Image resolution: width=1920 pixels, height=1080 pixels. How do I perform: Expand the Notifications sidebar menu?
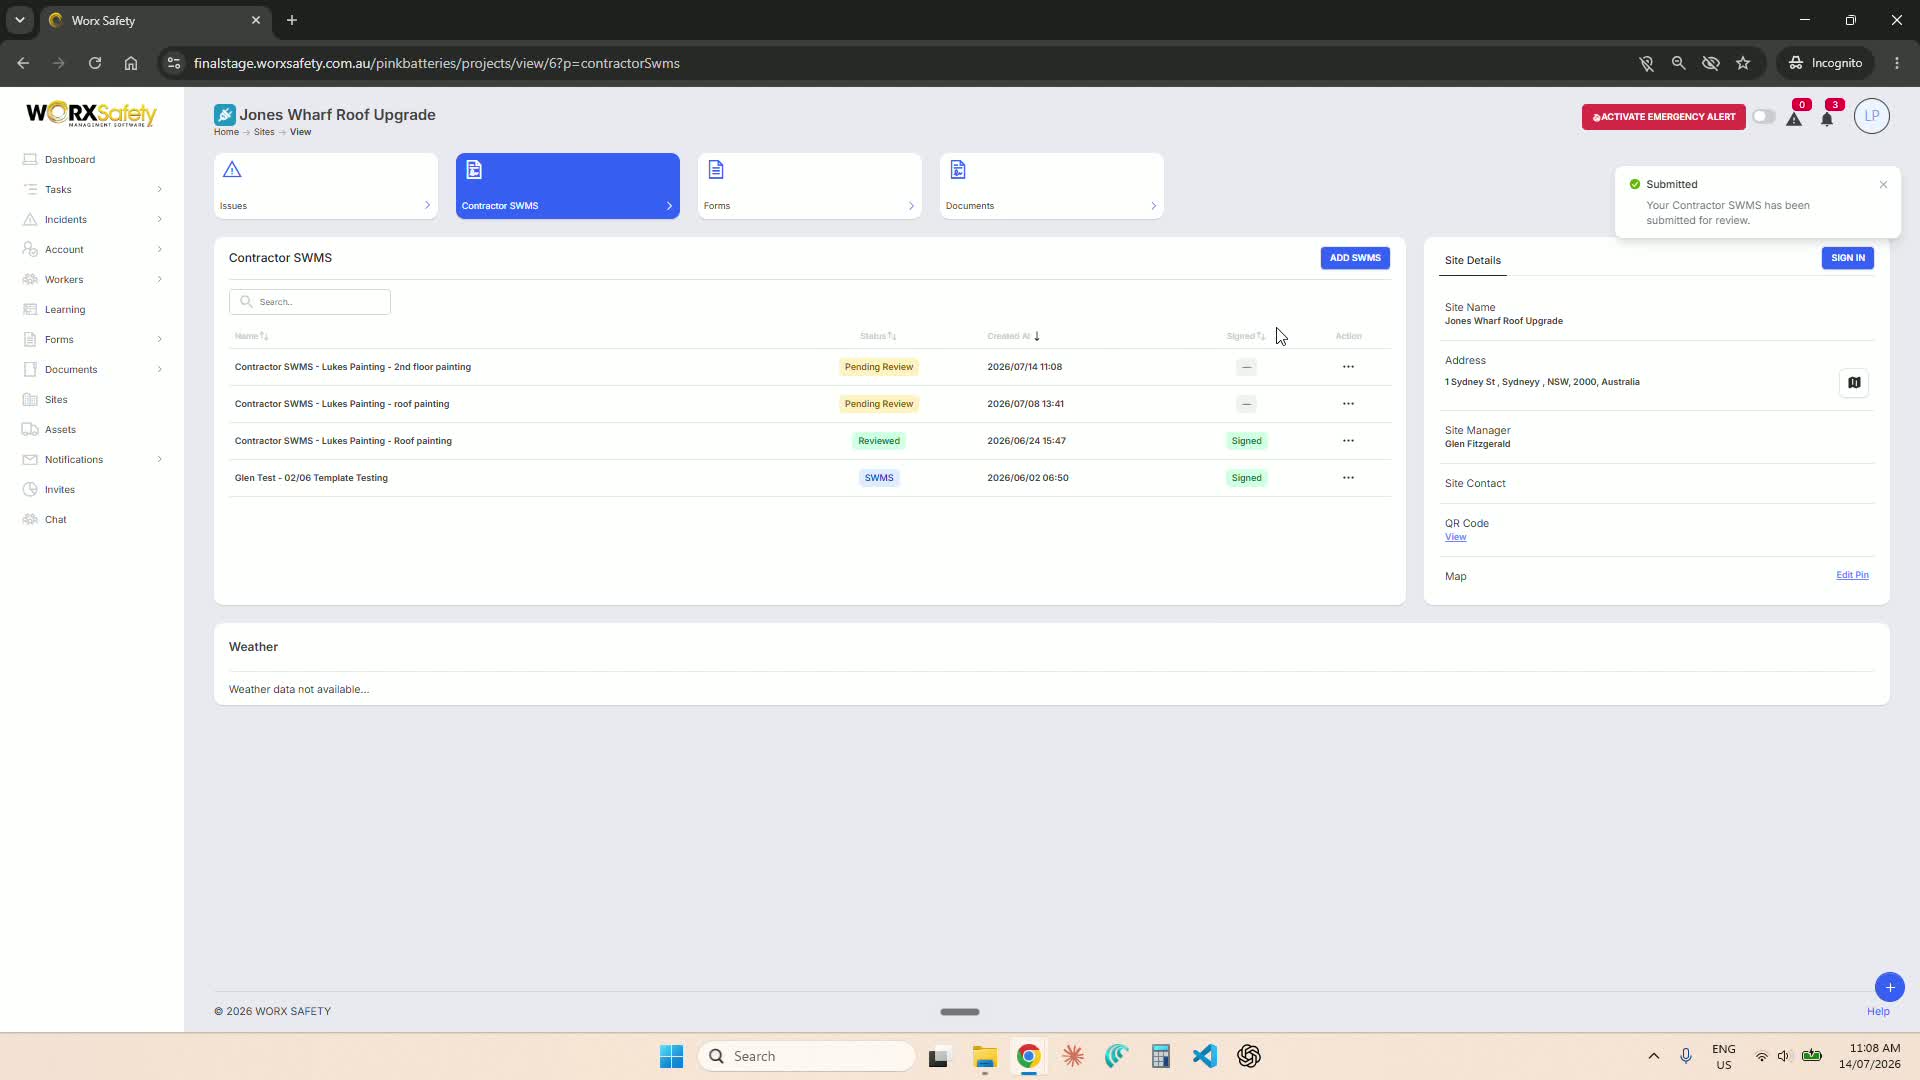[x=92, y=459]
